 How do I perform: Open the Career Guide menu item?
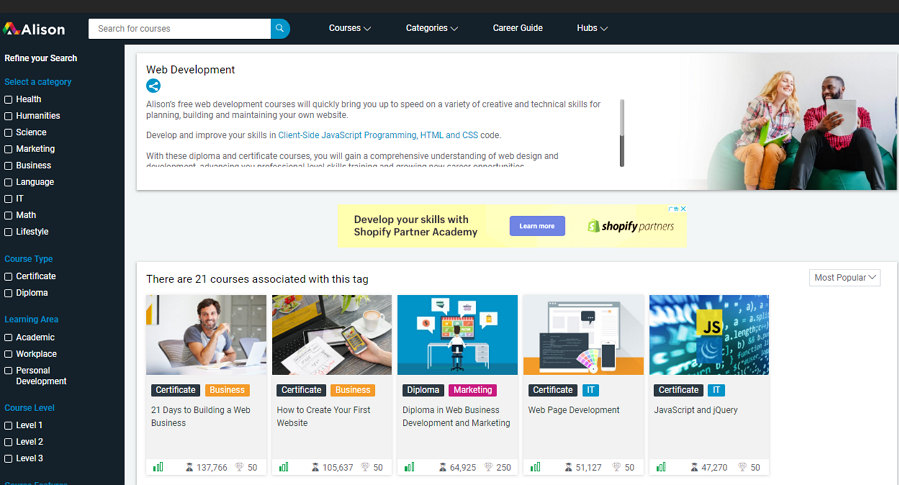518,28
